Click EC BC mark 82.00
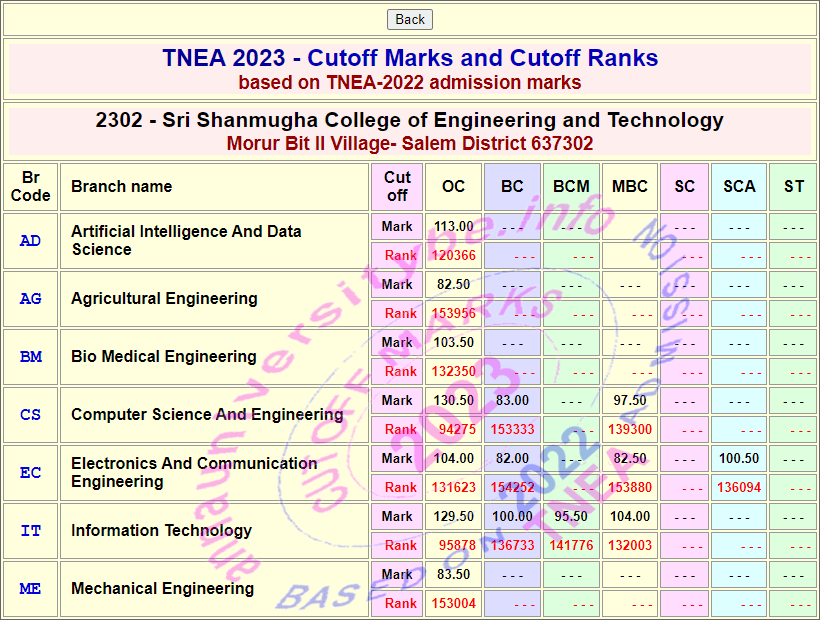The height and width of the screenshot is (621, 820). [512, 459]
